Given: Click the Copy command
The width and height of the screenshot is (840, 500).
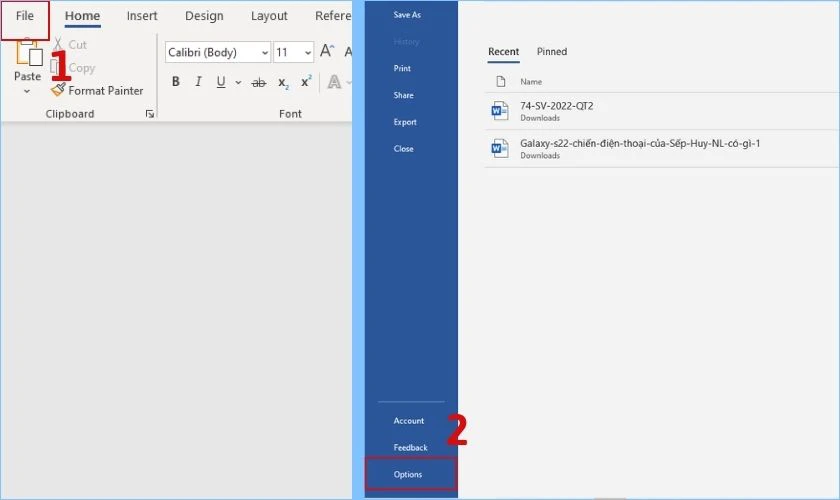Looking at the screenshot, I should [73, 68].
